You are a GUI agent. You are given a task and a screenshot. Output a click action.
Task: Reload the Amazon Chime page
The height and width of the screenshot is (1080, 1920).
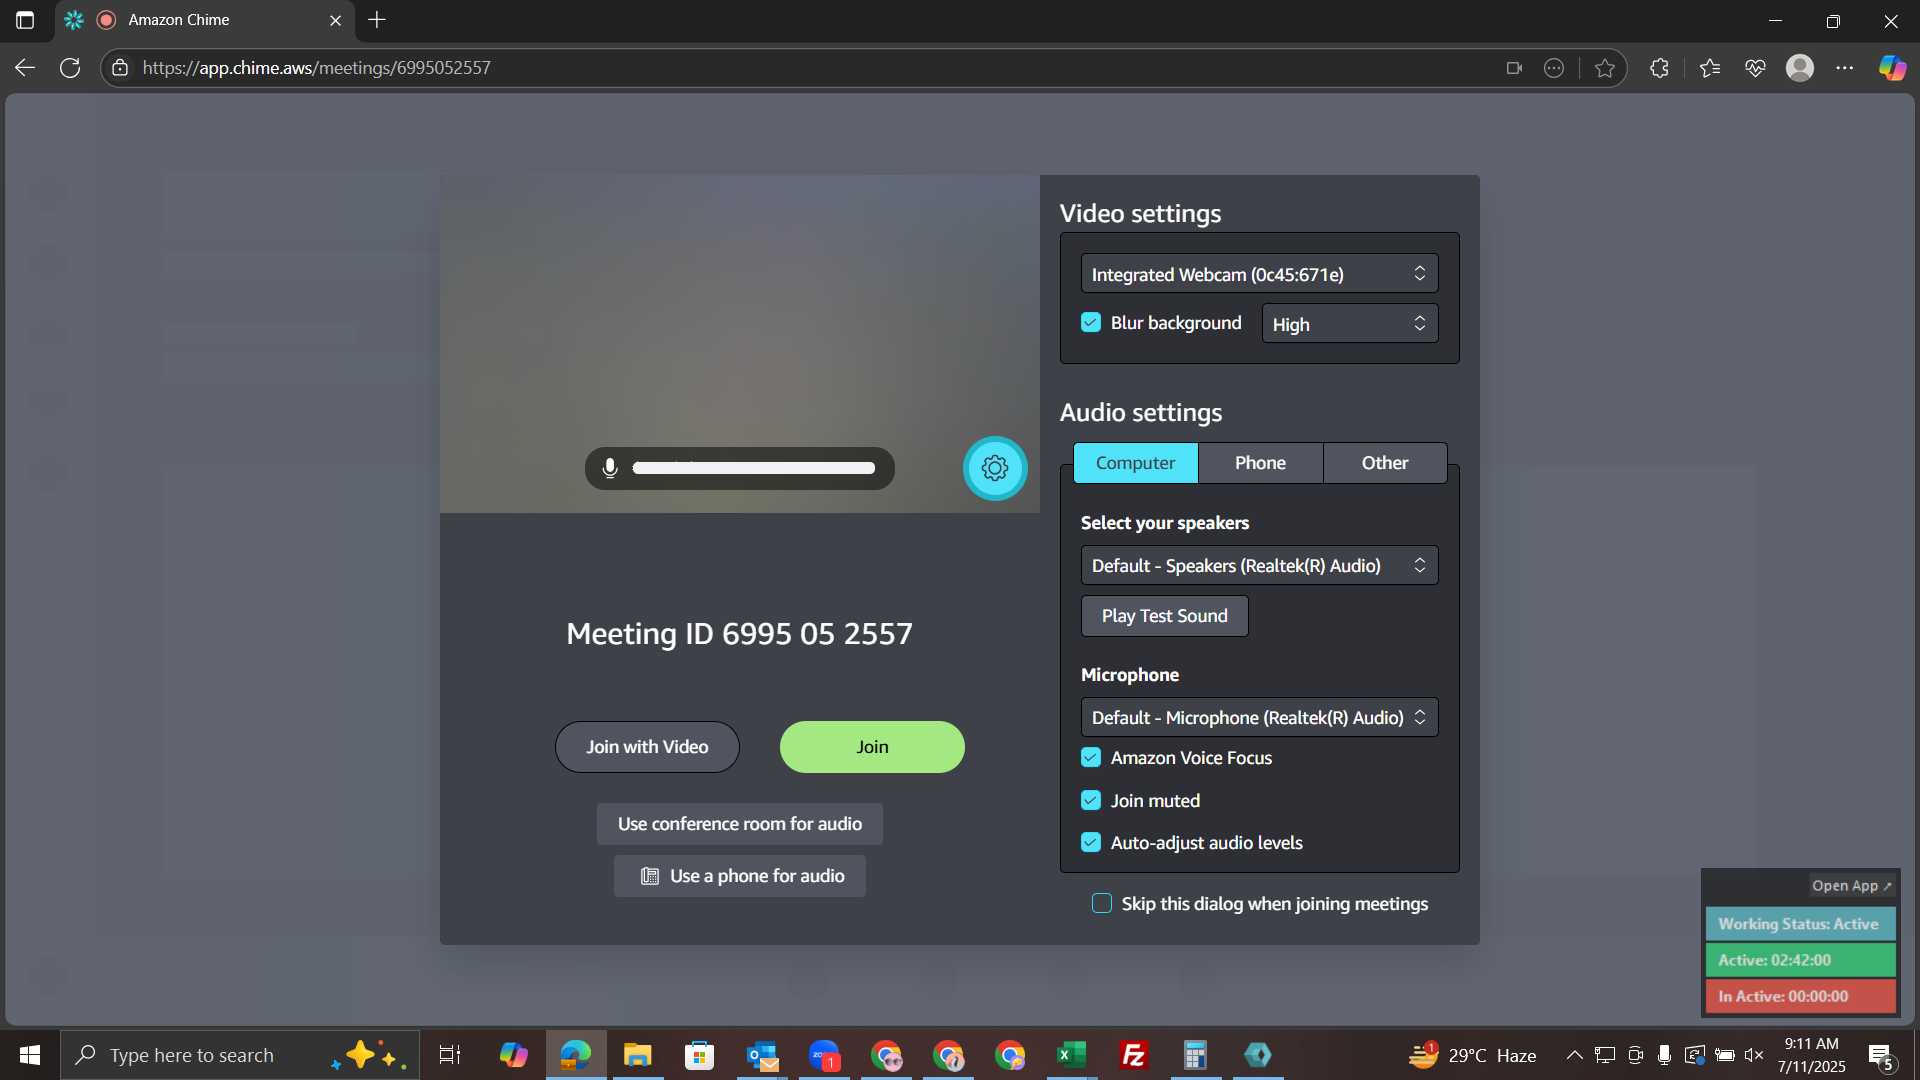[x=70, y=68]
